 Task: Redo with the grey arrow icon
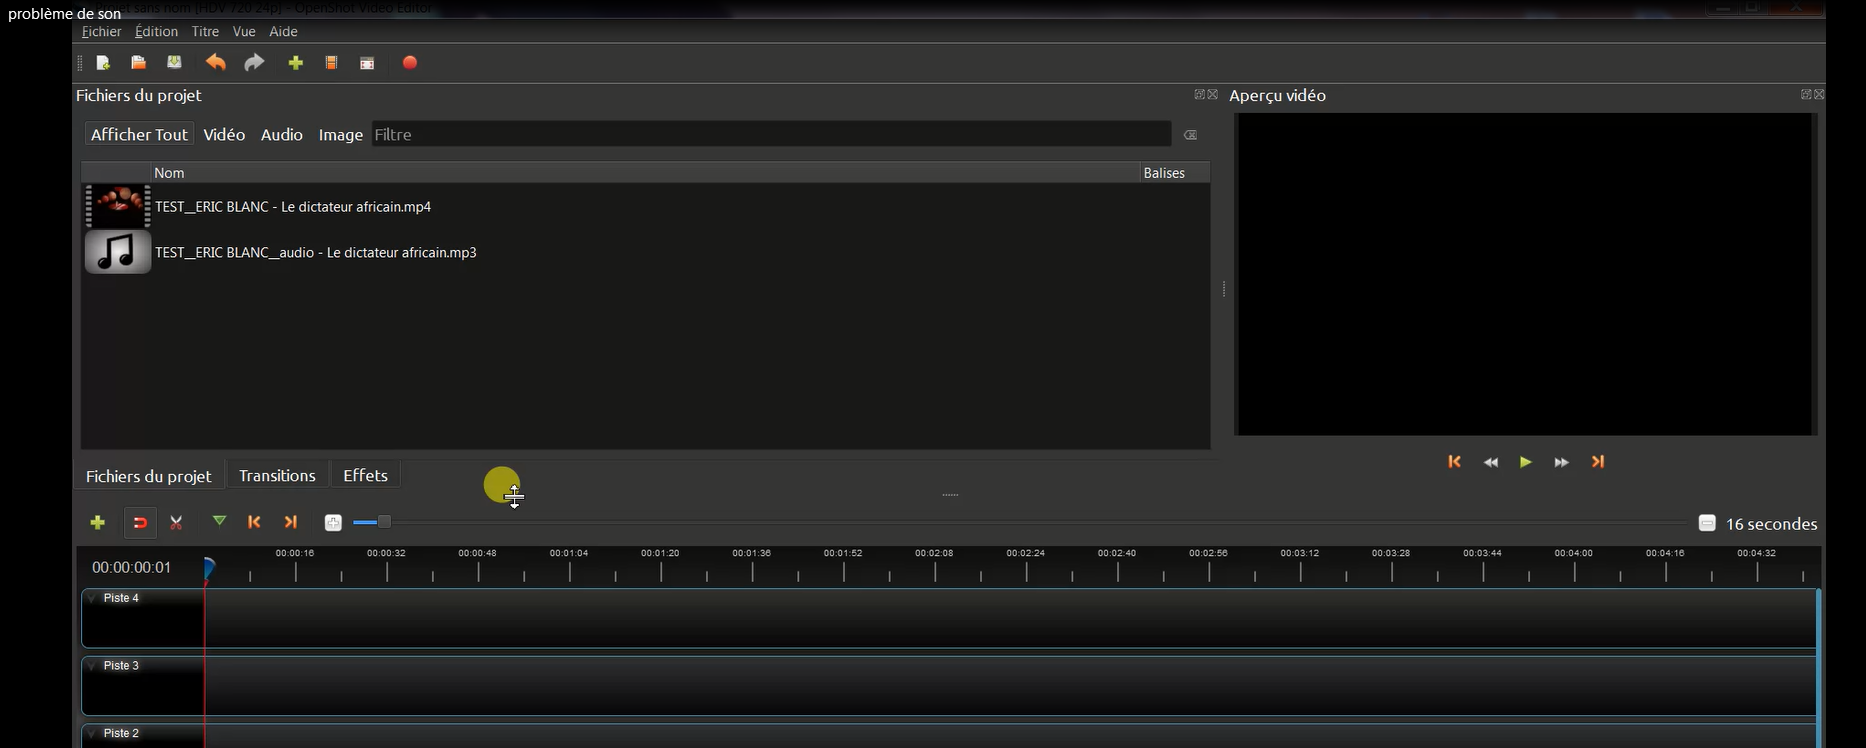(254, 63)
